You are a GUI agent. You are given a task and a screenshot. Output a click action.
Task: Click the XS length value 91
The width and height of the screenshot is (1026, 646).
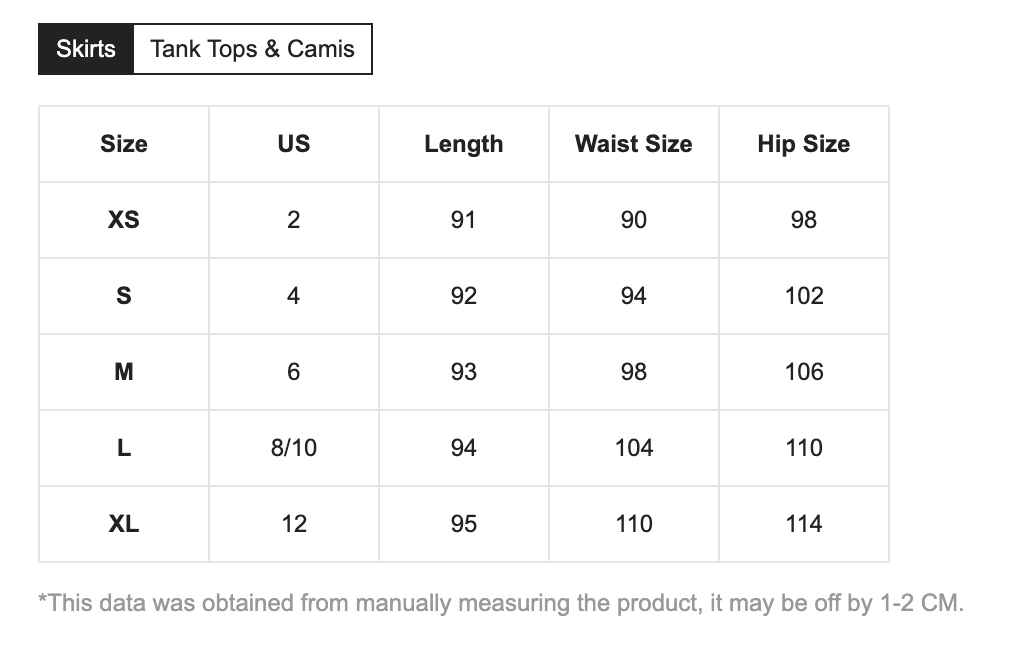point(464,220)
